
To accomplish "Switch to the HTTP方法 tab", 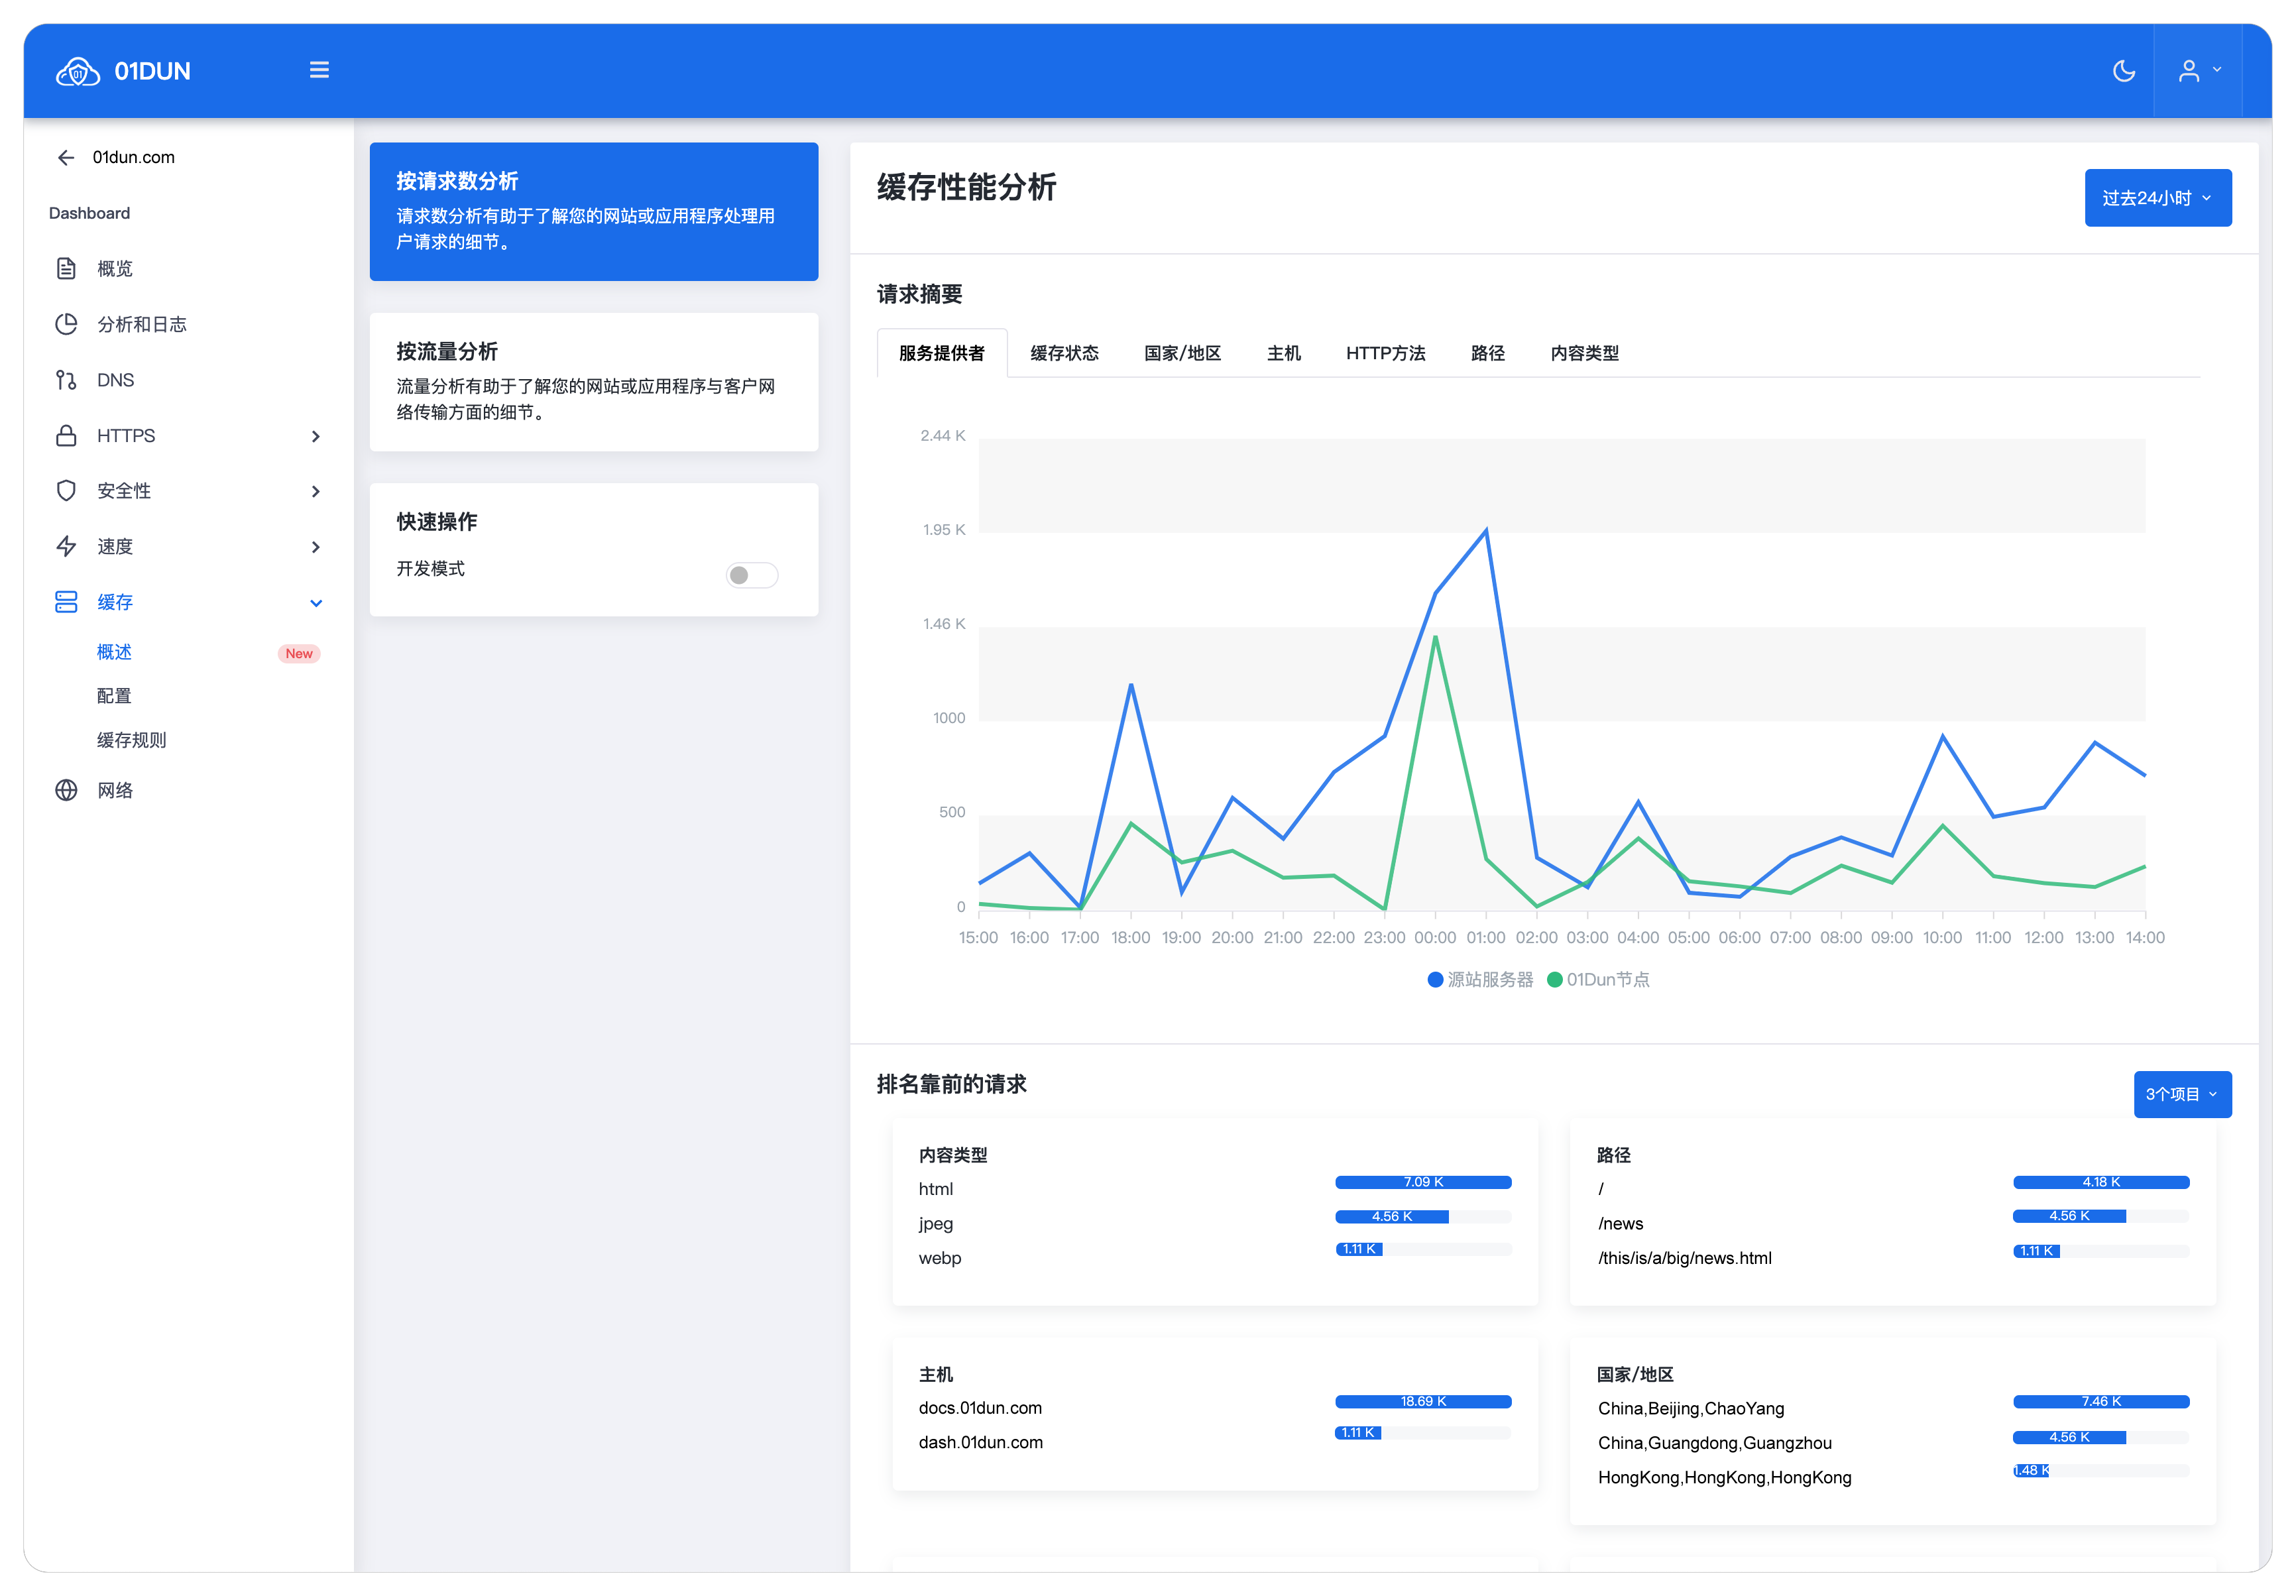I will point(1385,353).
